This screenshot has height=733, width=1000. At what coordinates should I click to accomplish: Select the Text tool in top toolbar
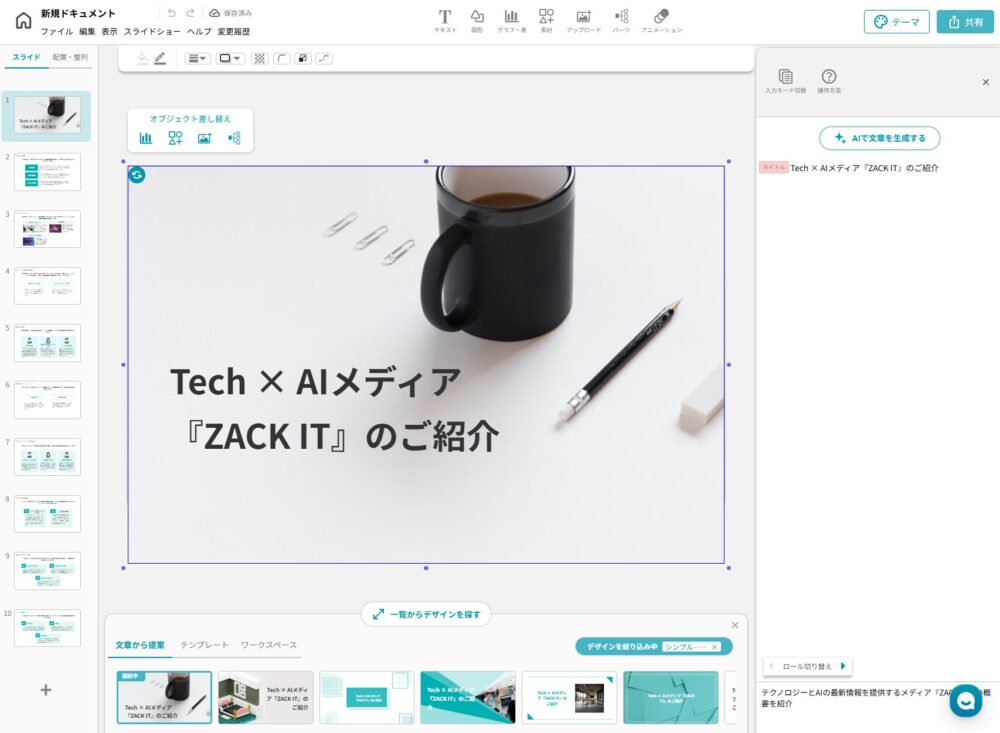[x=445, y=20]
